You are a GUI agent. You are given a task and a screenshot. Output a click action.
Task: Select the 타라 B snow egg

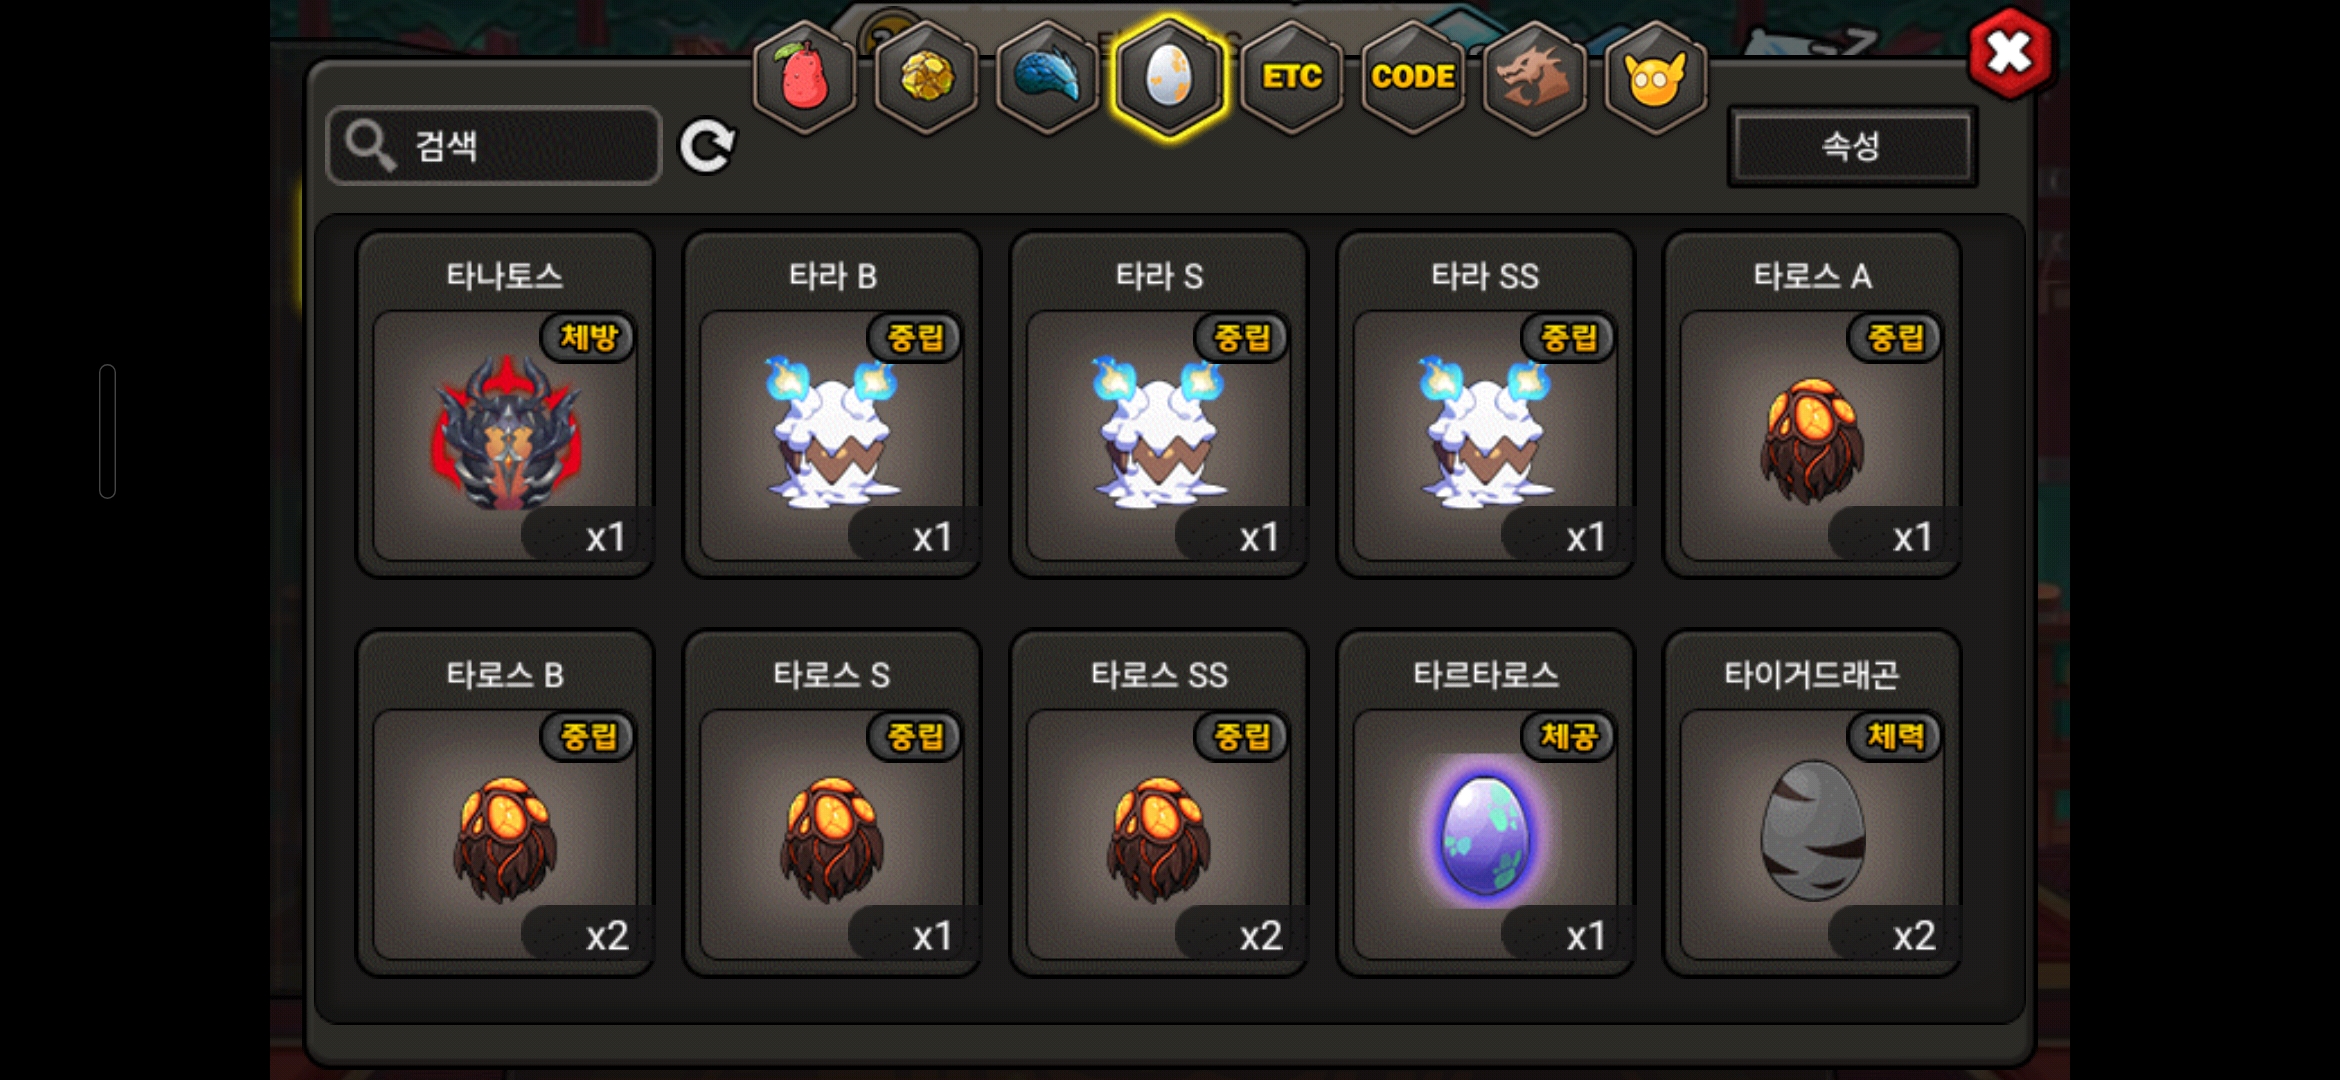(832, 404)
